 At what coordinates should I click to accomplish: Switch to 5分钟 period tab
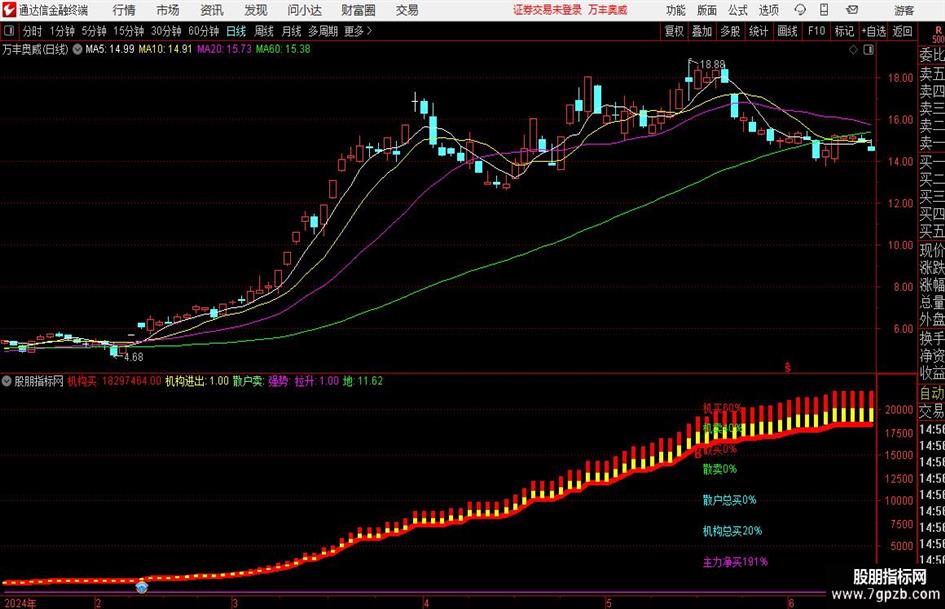click(x=94, y=31)
